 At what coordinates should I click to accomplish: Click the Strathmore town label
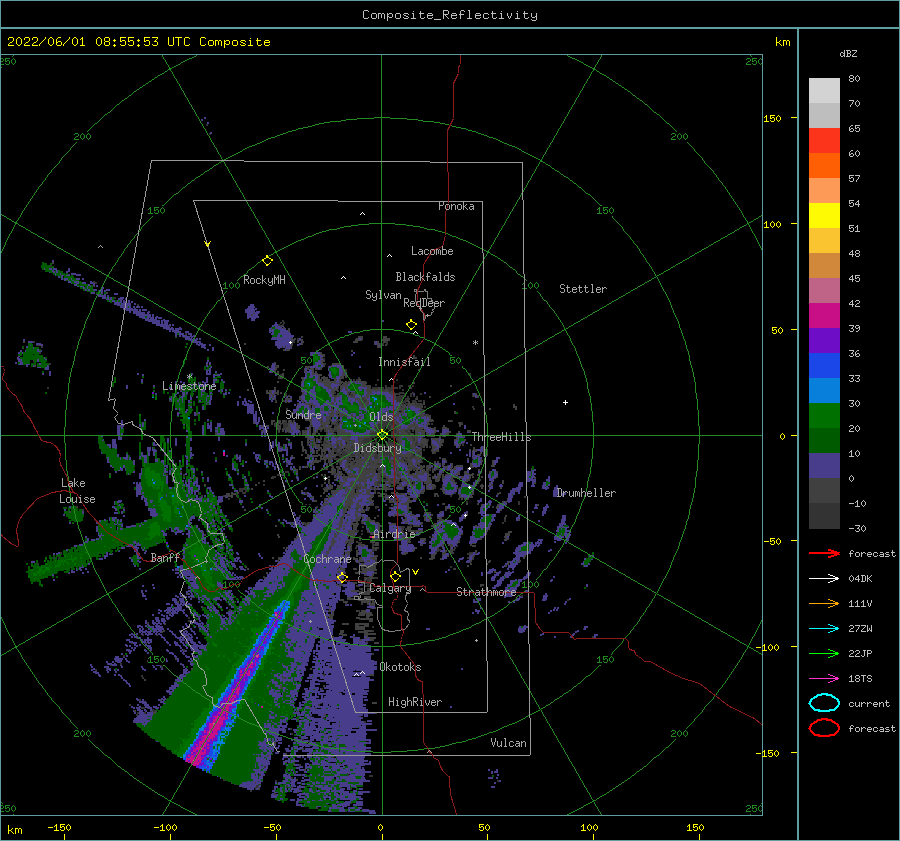pyautogui.click(x=486, y=592)
